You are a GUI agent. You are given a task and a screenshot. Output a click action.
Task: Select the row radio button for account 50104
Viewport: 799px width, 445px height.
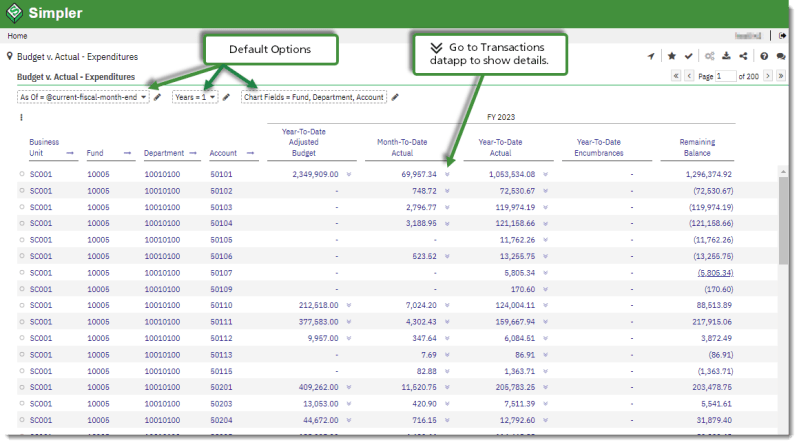[22, 223]
